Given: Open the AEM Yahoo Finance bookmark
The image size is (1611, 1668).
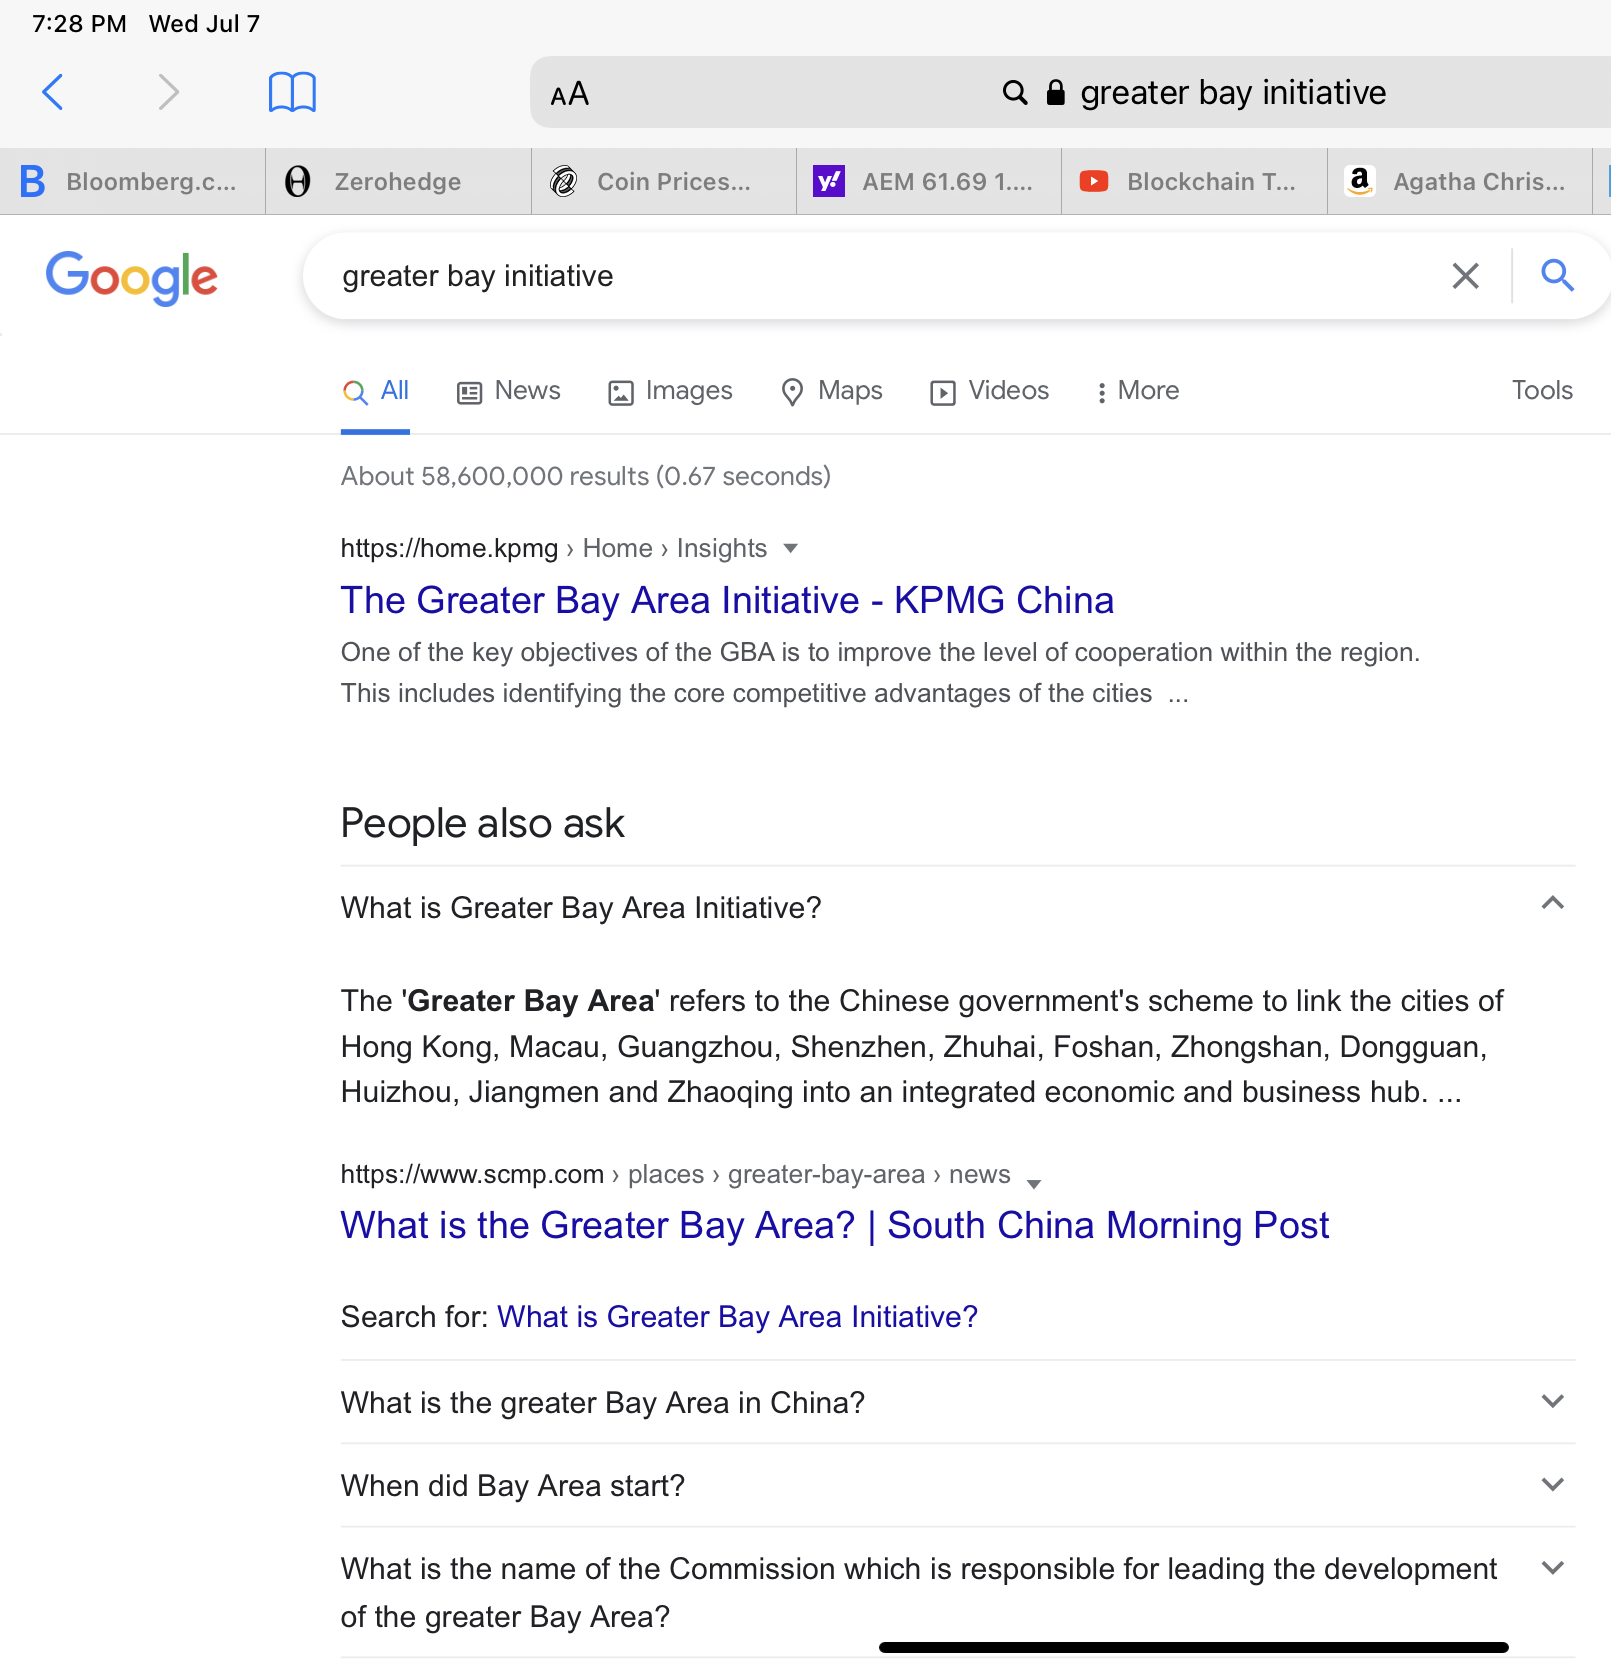Looking at the screenshot, I should 928,181.
